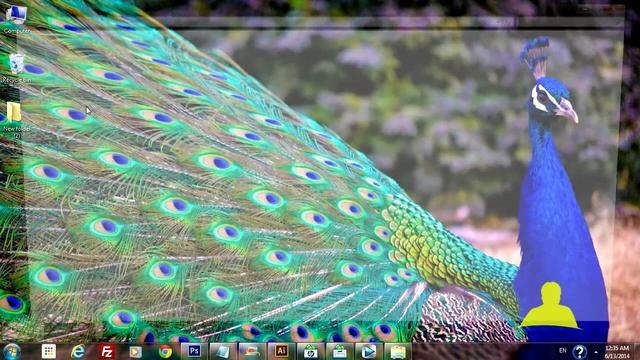This screenshot has width=640, height=360.
Task: Open the clock showing 12:35 AM
Action: click(617, 351)
